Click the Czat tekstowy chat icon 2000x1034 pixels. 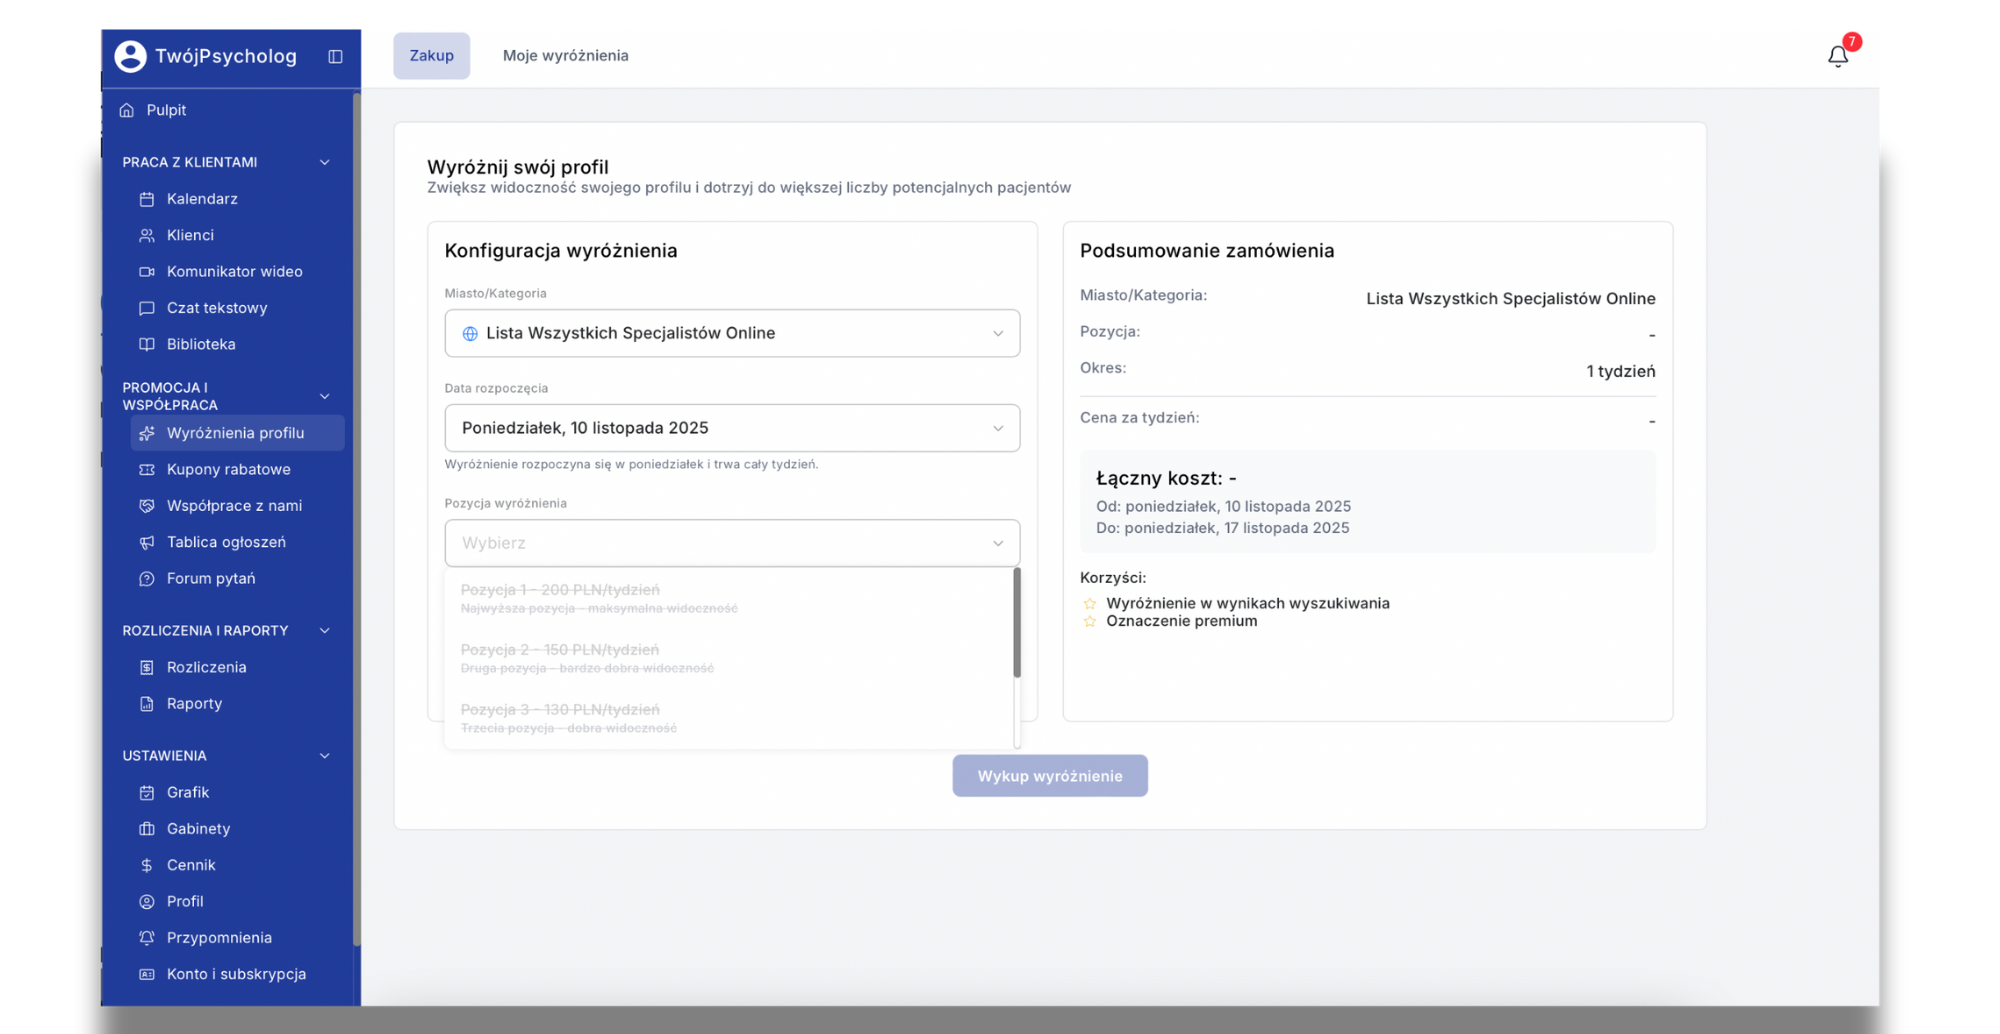pyautogui.click(x=147, y=308)
